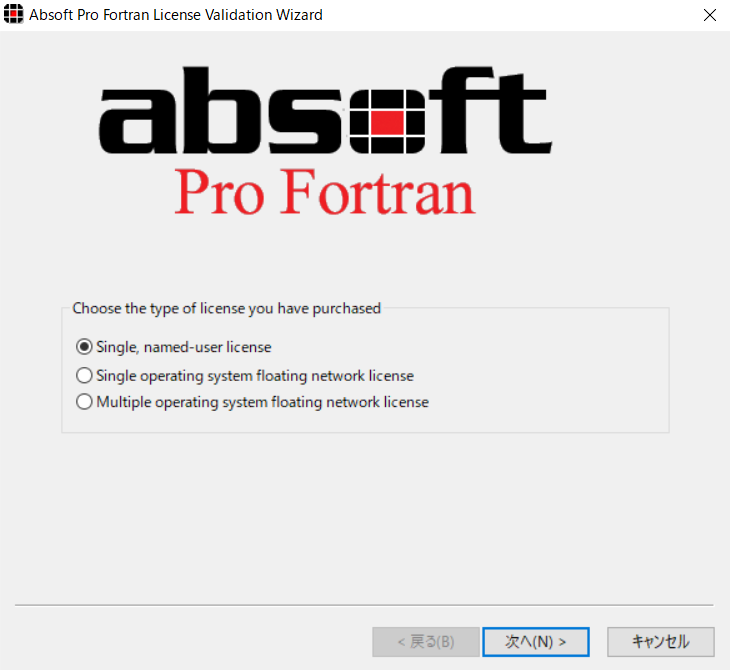Click the black letters 'ft' in the logo

pyautogui.click(x=490, y=110)
